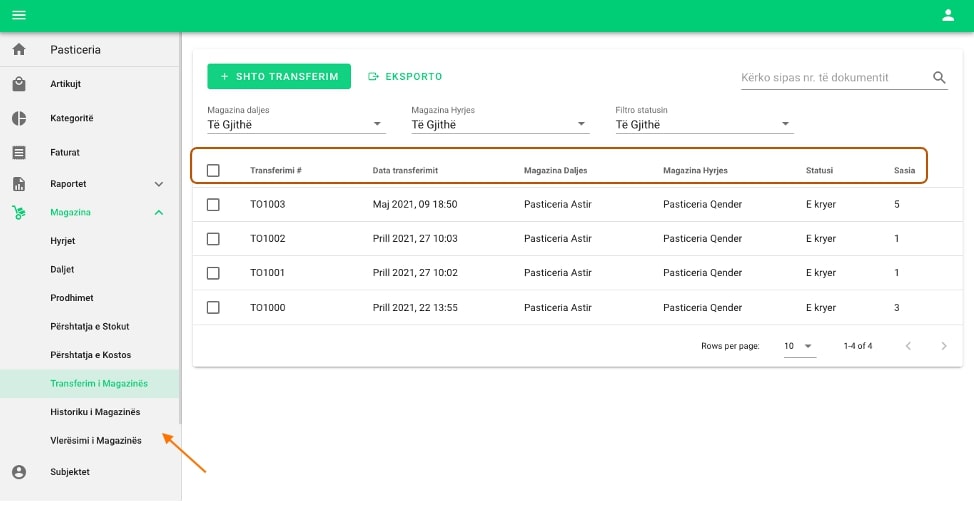Viewport: 974px width, 528px height.
Task: Click the Shto Transferim button
Action: [279, 77]
